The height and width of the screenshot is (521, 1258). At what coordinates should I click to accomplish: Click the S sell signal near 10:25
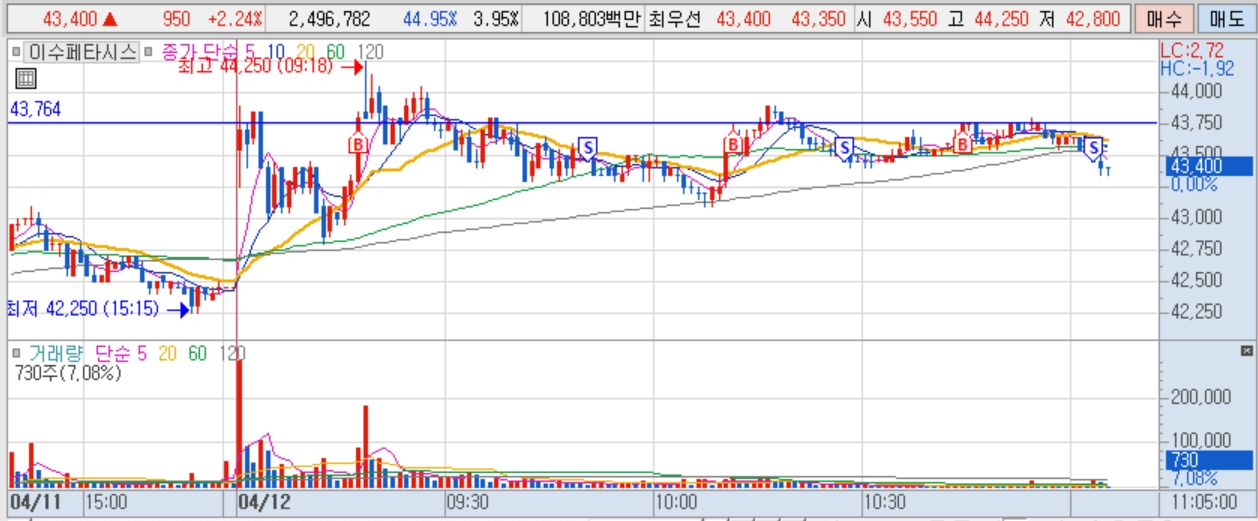pyautogui.click(x=844, y=147)
